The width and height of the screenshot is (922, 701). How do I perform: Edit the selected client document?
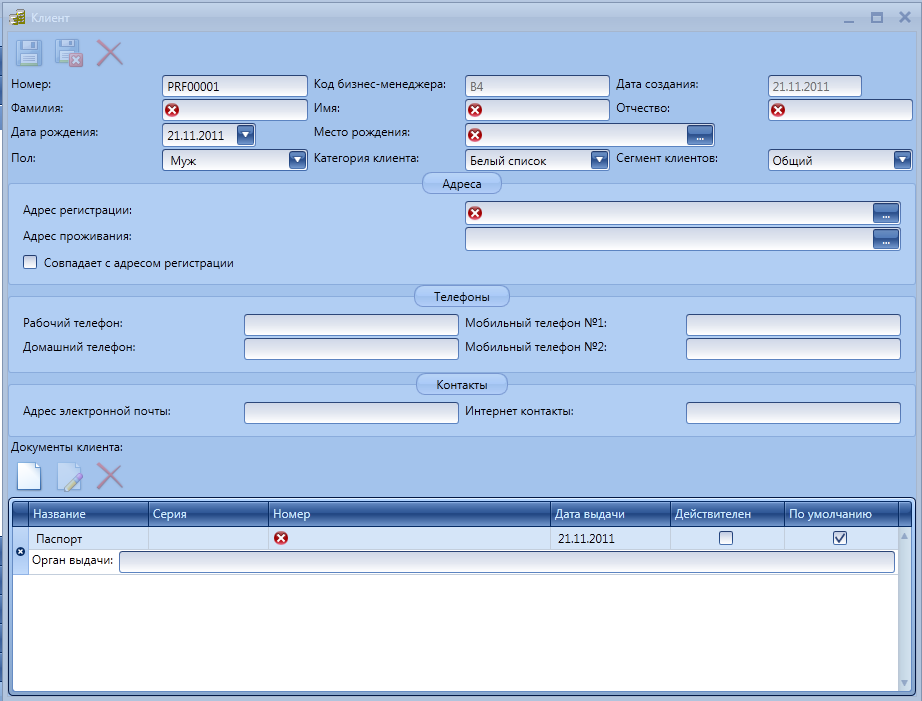tap(68, 477)
